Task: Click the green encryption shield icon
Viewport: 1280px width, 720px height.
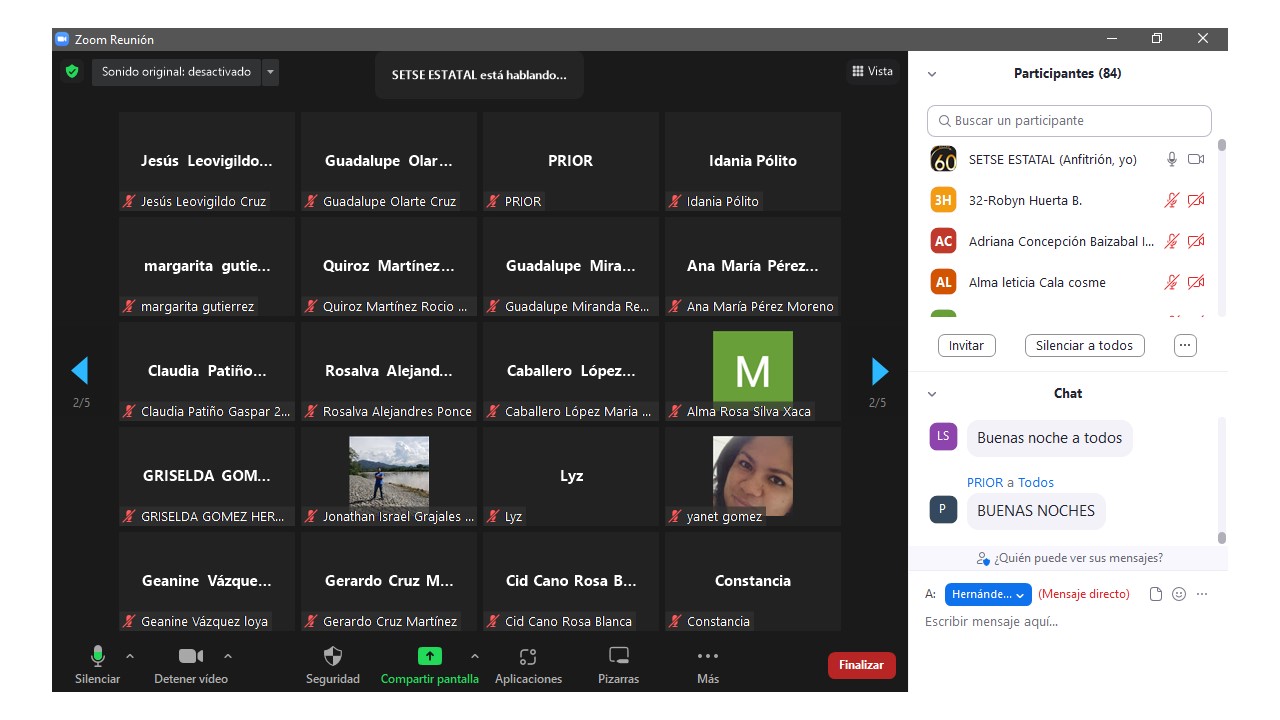Action: point(71,72)
